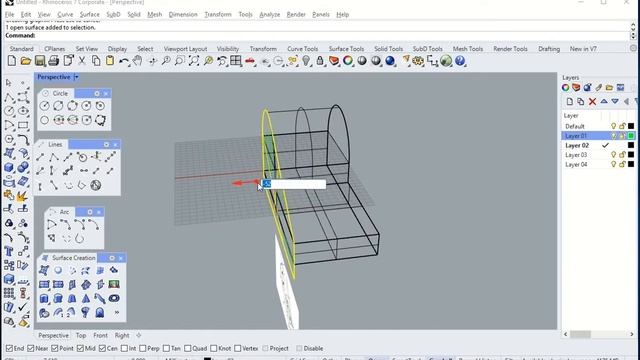Click the Move layer up arrow icon
Screen dimensions: 640x360
coord(604,102)
